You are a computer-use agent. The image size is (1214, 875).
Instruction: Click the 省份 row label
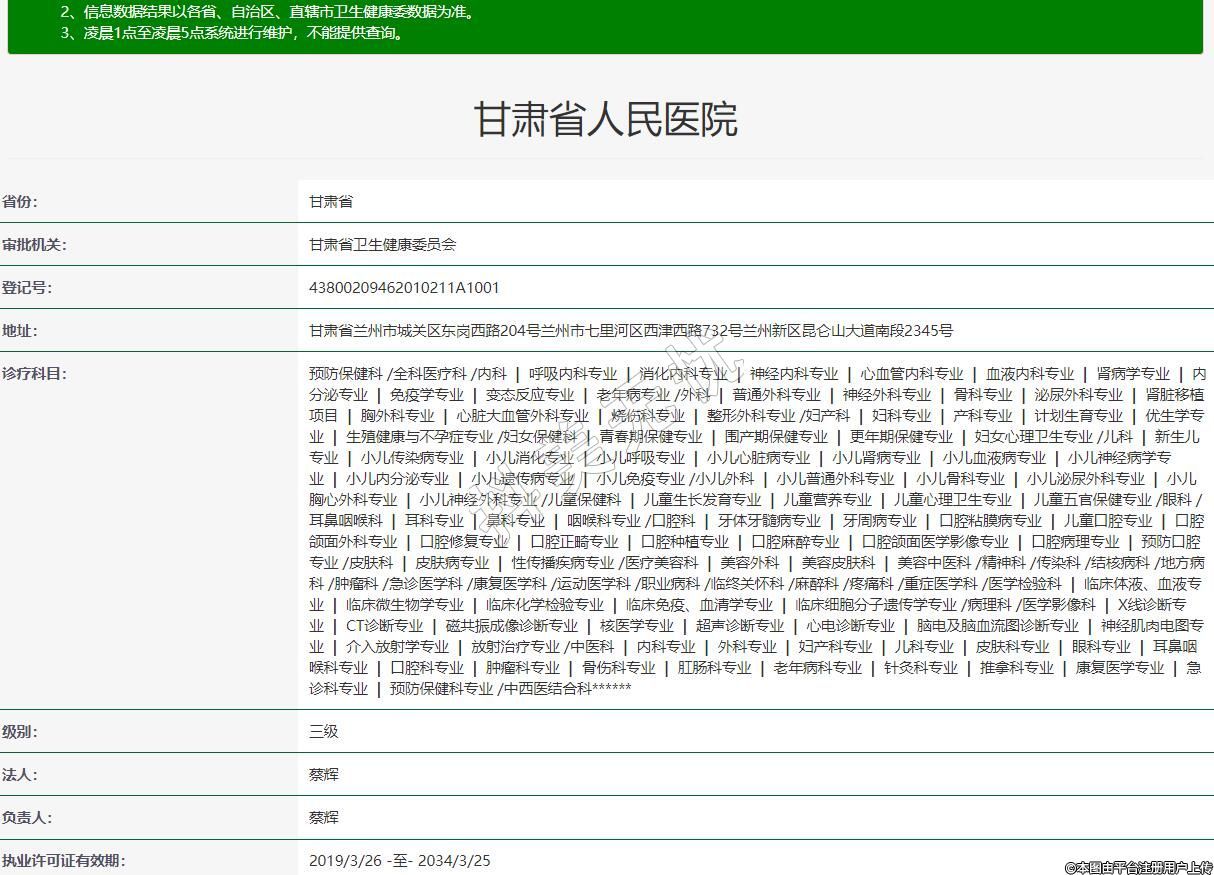pyautogui.click(x=19, y=202)
